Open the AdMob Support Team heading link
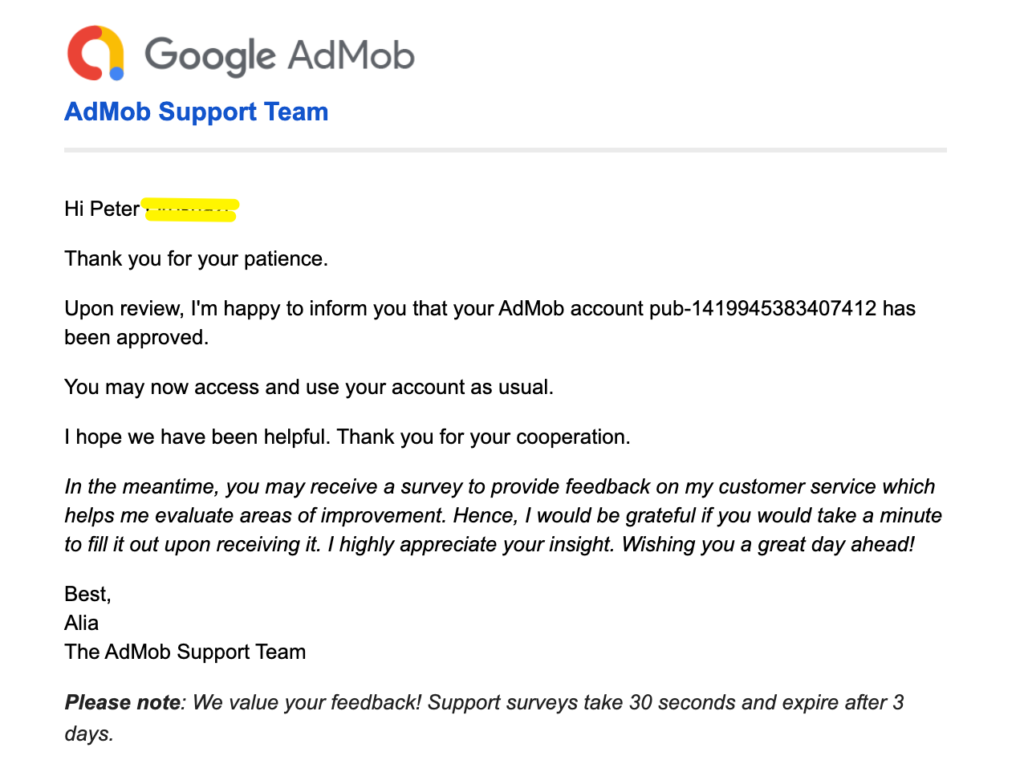 196,112
